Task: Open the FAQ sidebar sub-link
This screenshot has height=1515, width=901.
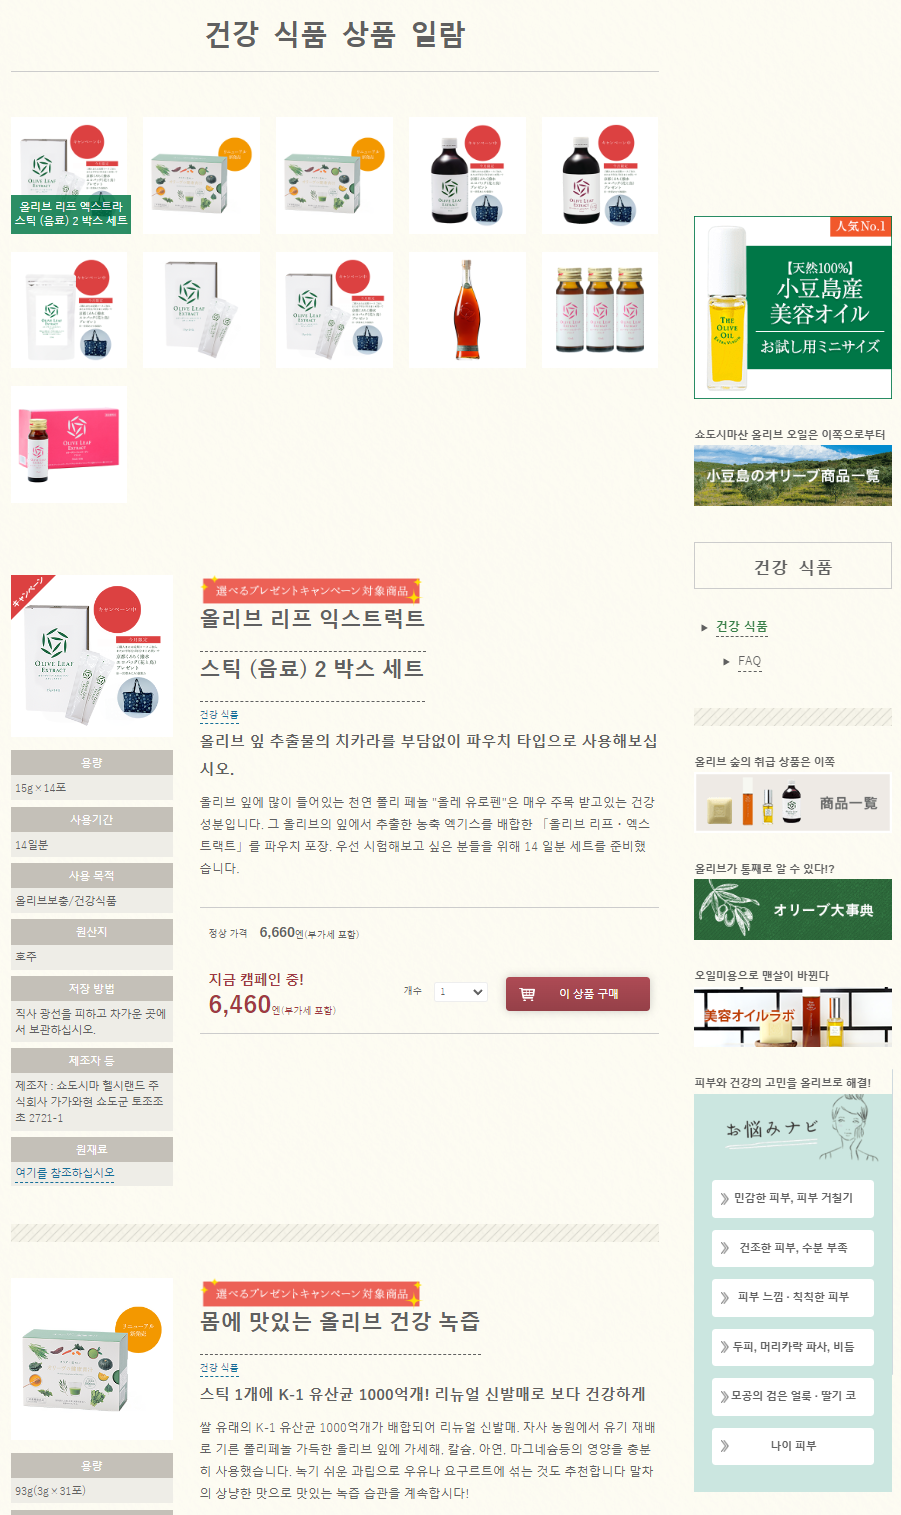Action: point(750,661)
